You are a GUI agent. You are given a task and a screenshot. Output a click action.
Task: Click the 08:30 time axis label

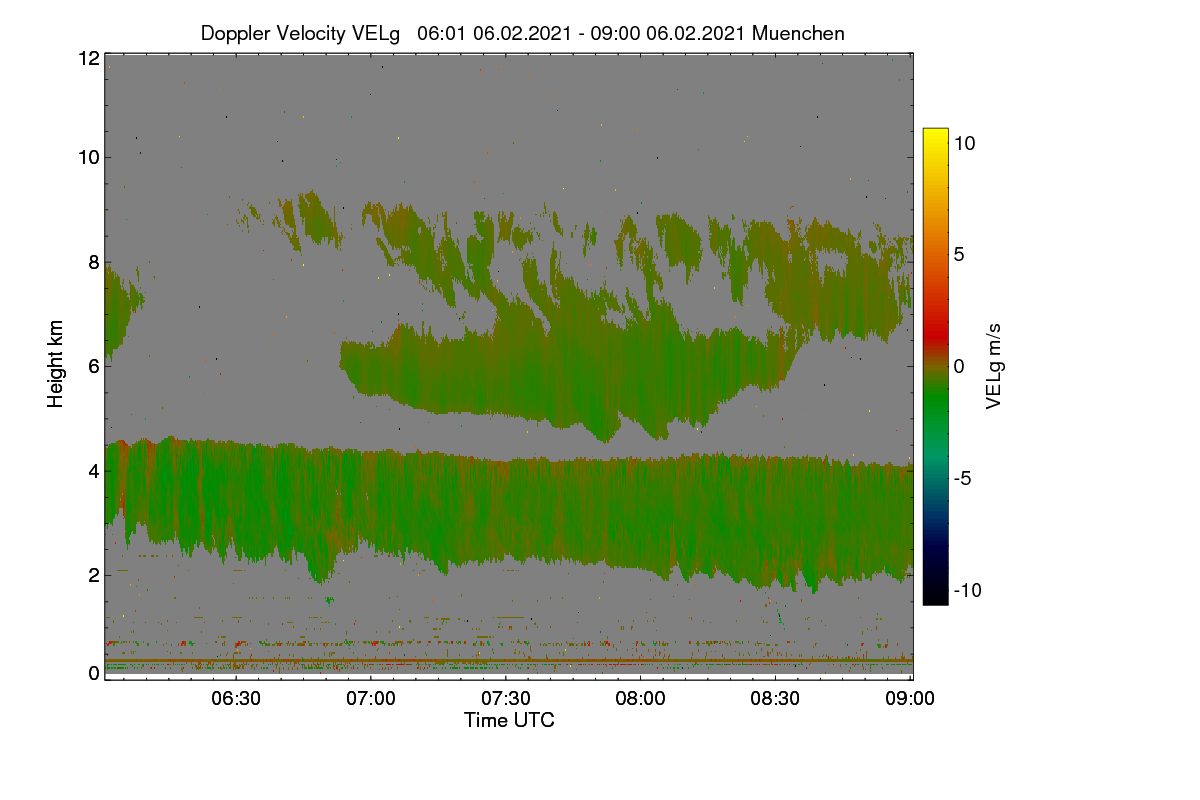click(776, 698)
